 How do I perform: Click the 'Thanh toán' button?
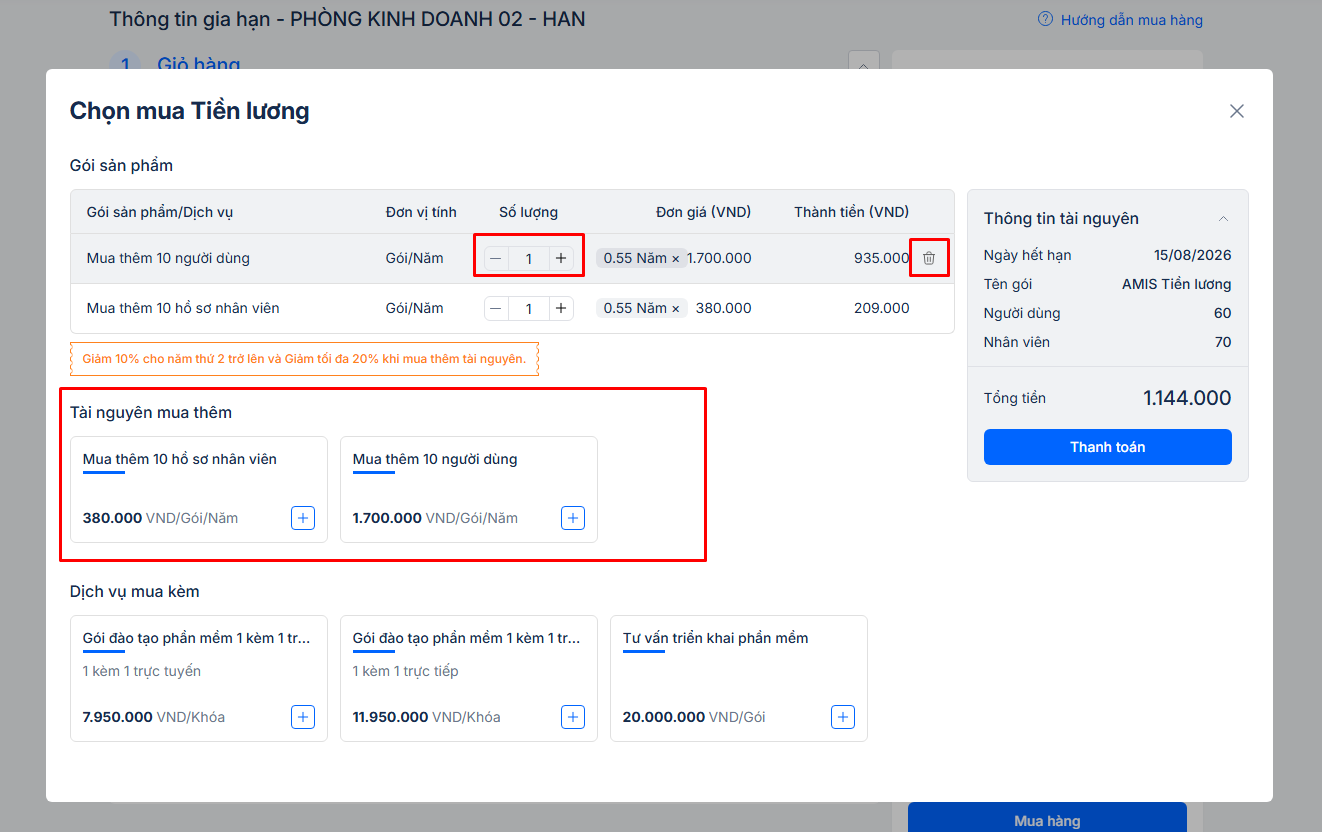click(x=1107, y=447)
